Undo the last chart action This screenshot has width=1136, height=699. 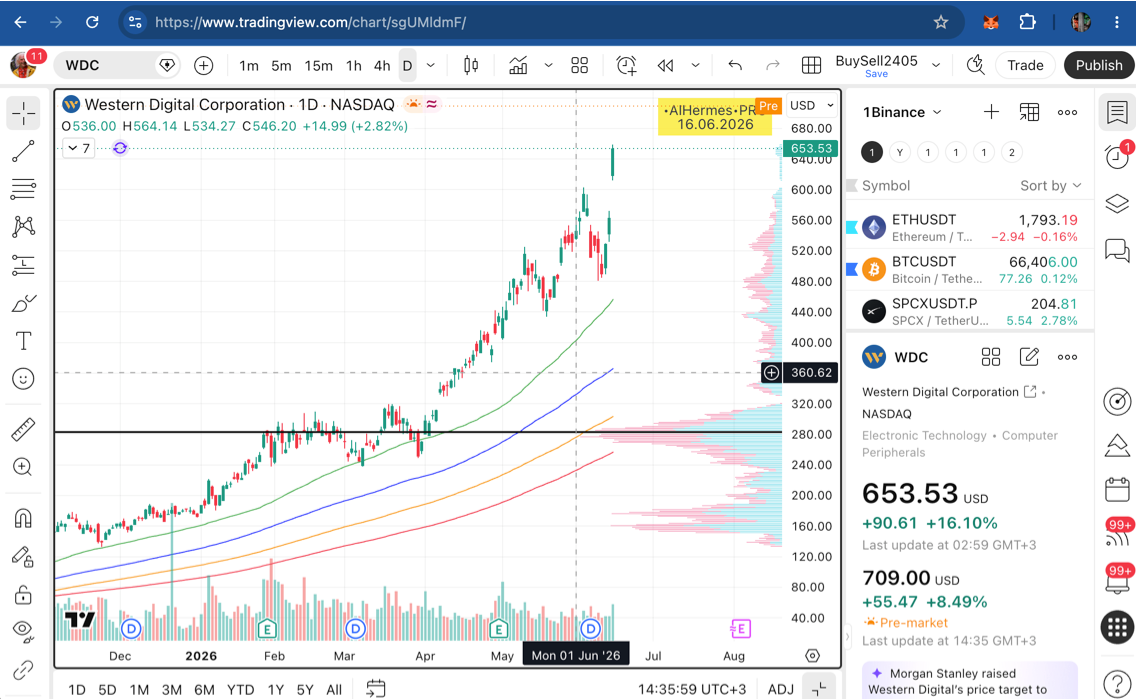point(735,65)
